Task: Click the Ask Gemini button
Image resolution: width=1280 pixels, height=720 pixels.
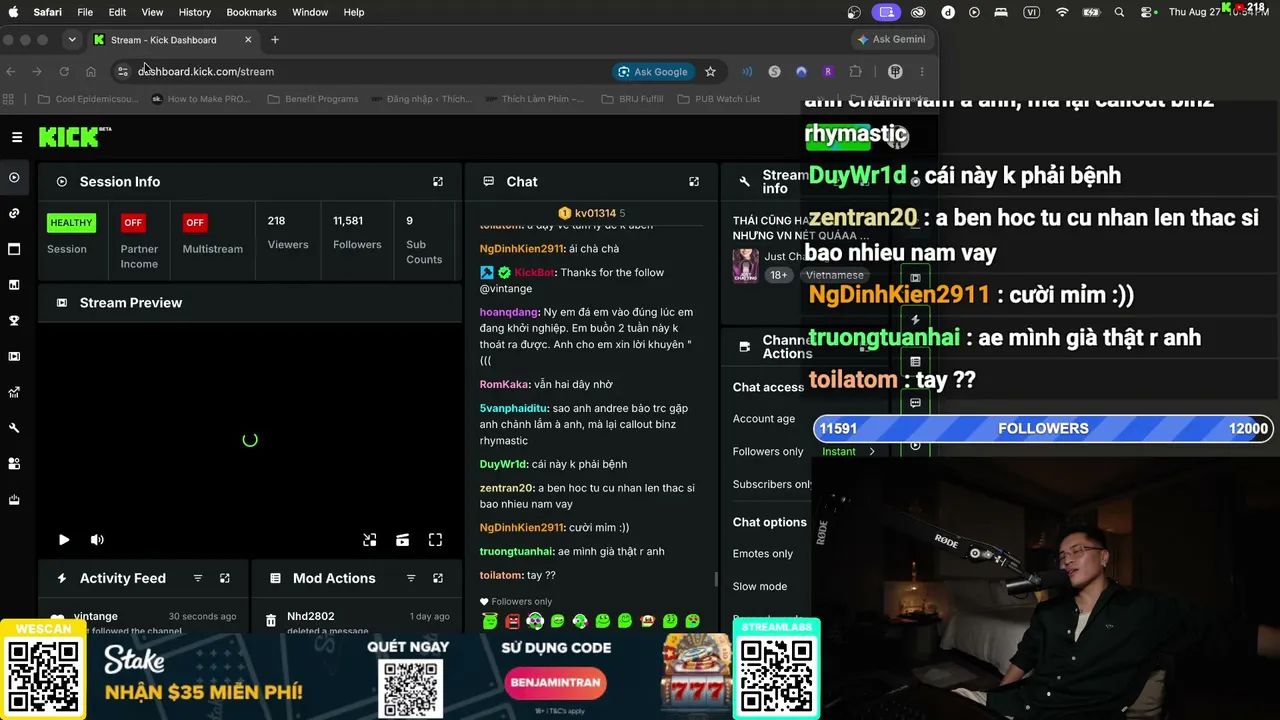Action: coord(891,40)
